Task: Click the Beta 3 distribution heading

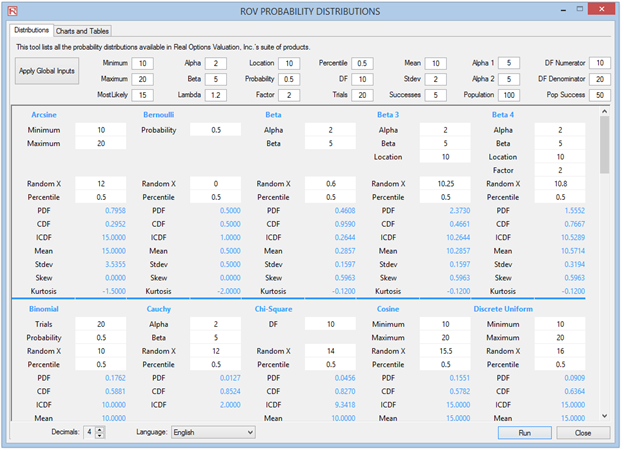Action: [388, 115]
